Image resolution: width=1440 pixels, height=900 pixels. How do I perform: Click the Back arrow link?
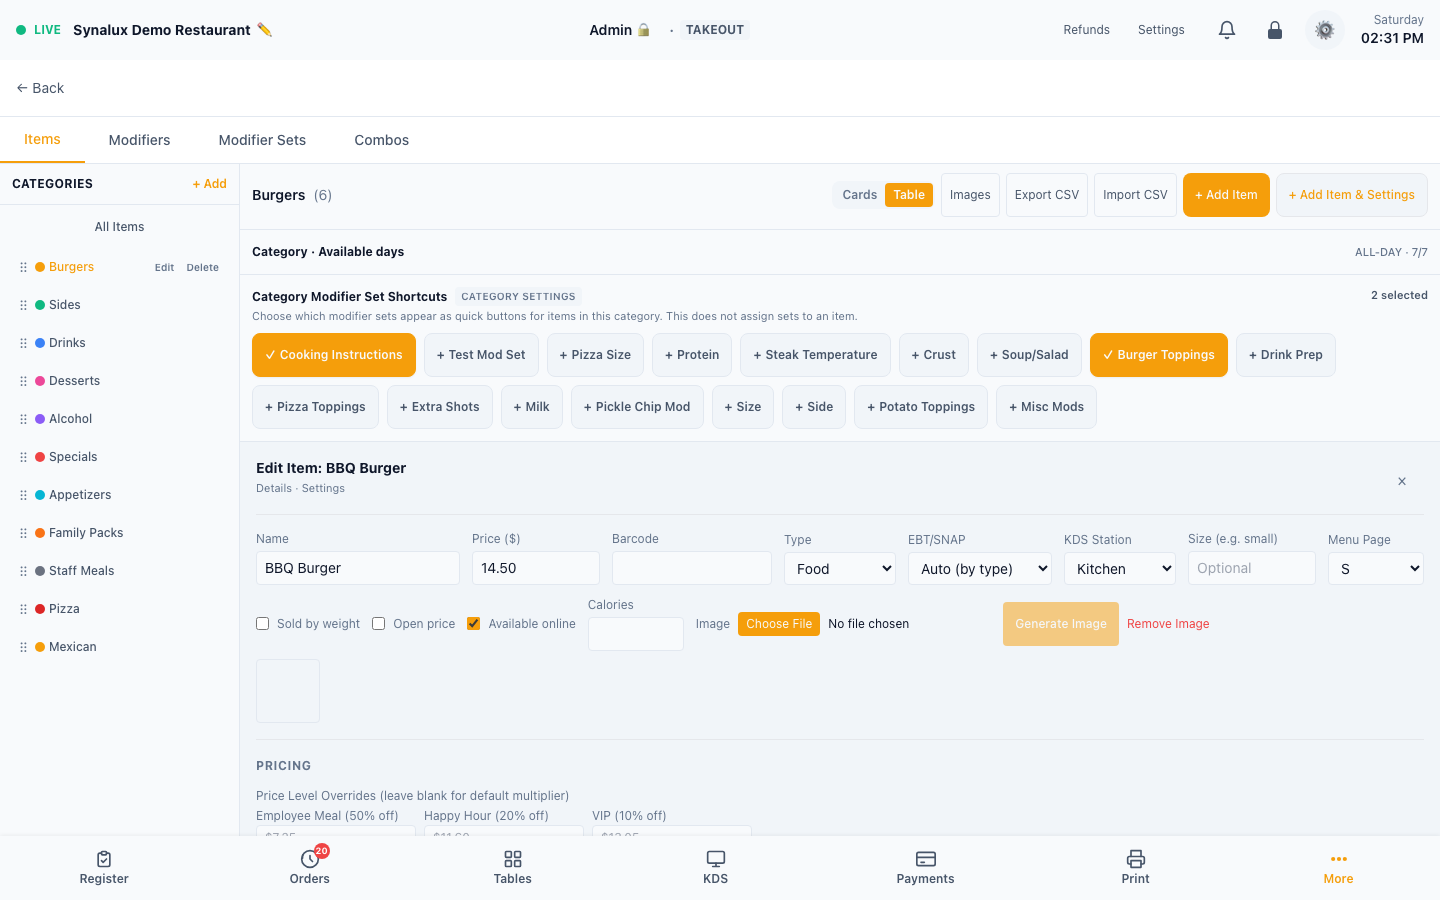pyautogui.click(x=40, y=88)
